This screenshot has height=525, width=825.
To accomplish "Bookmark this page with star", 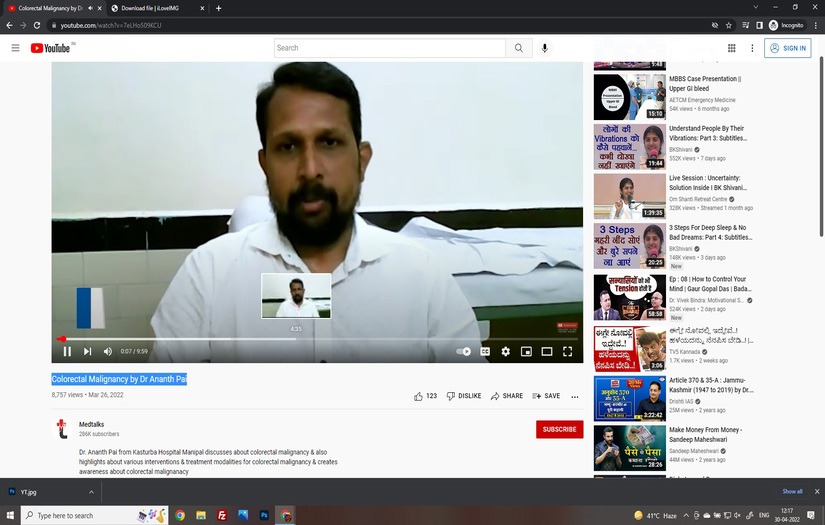I will (x=729, y=25).
